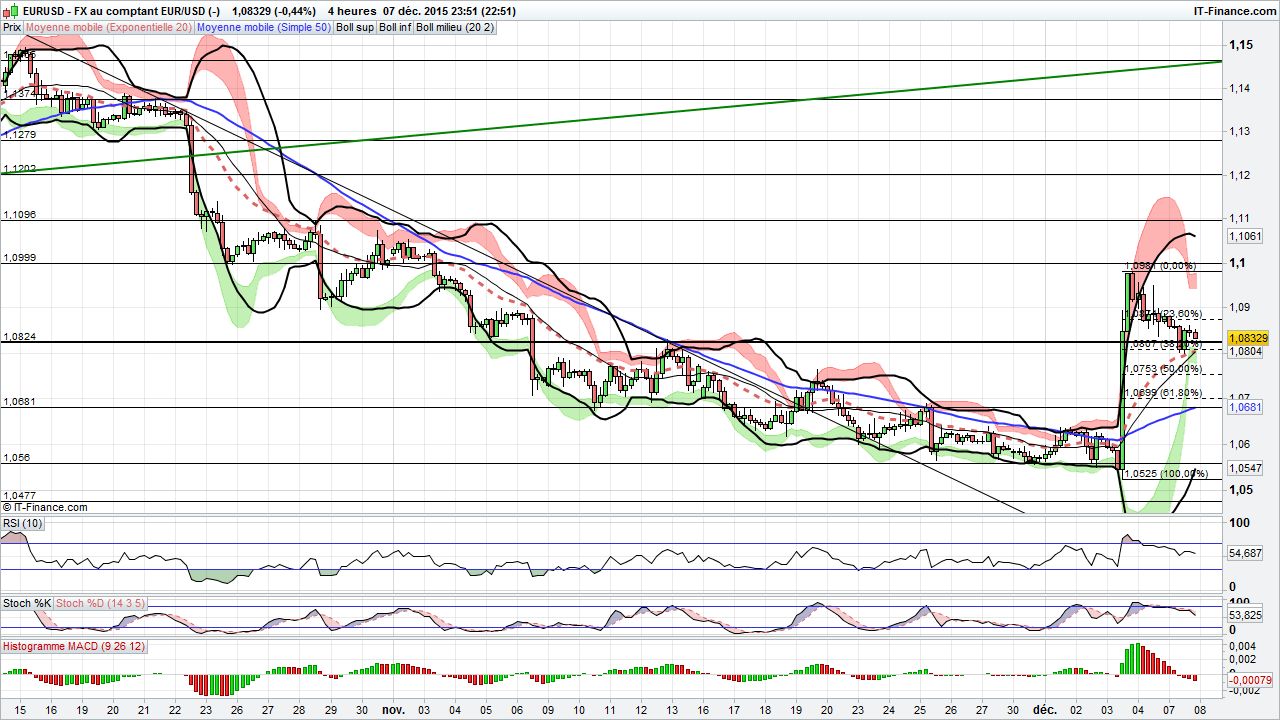Select the Stoch %D (14 3 5) label
Screen dimensions: 1280x720
(98, 603)
